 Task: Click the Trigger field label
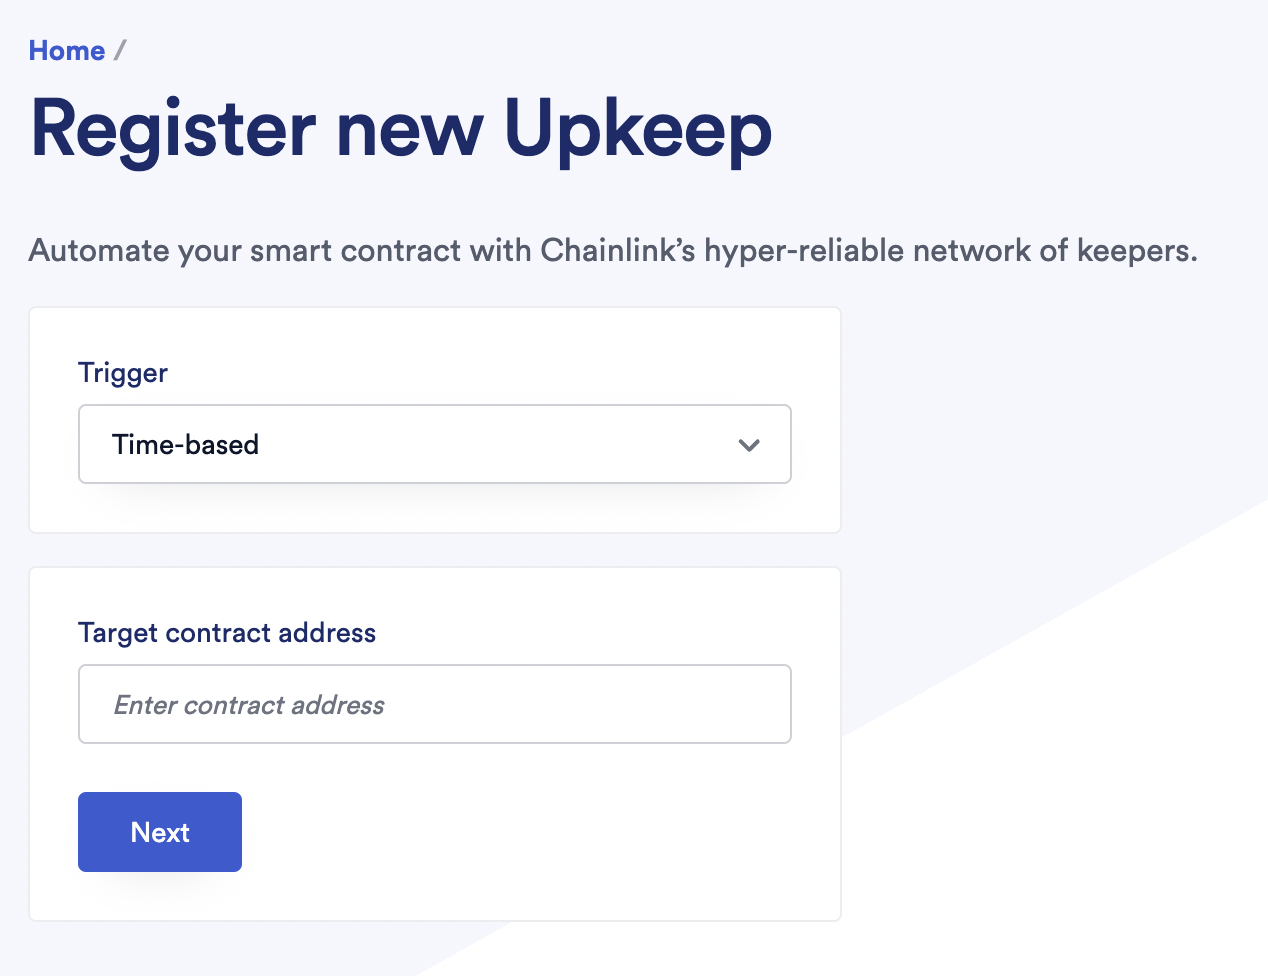(122, 373)
